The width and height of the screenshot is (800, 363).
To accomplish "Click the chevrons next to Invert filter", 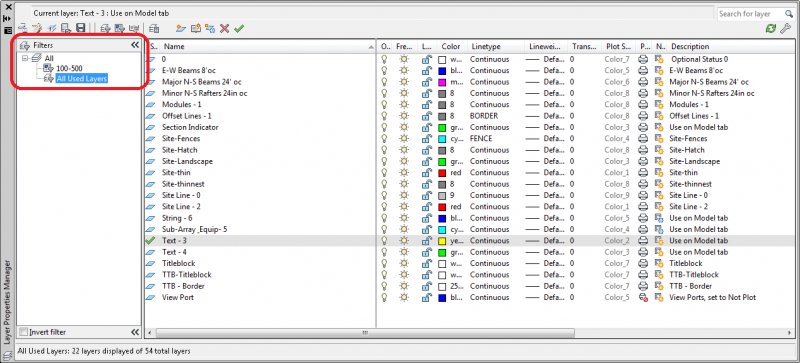I will (135, 332).
